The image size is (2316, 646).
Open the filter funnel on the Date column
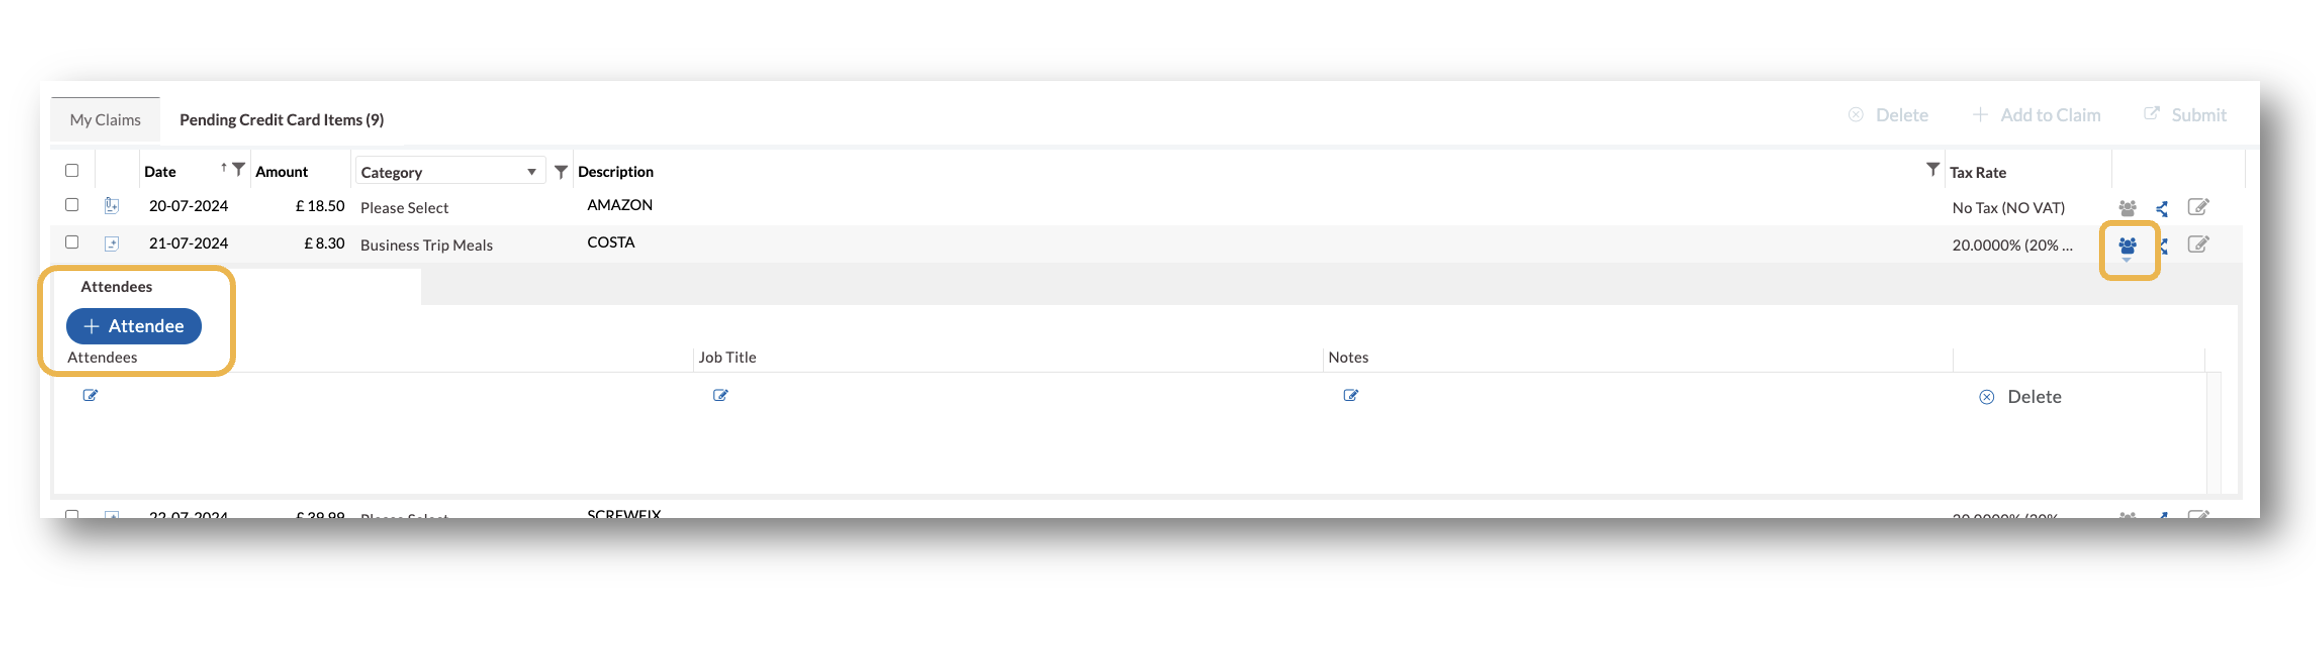238,169
